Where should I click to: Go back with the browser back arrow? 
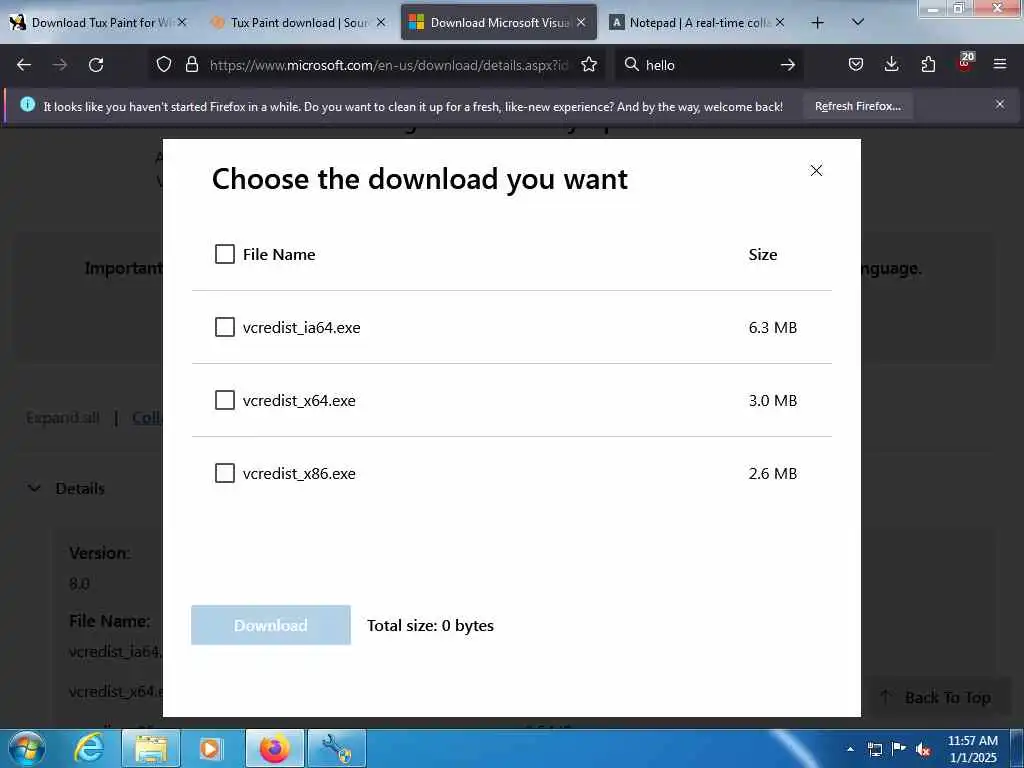(24, 65)
